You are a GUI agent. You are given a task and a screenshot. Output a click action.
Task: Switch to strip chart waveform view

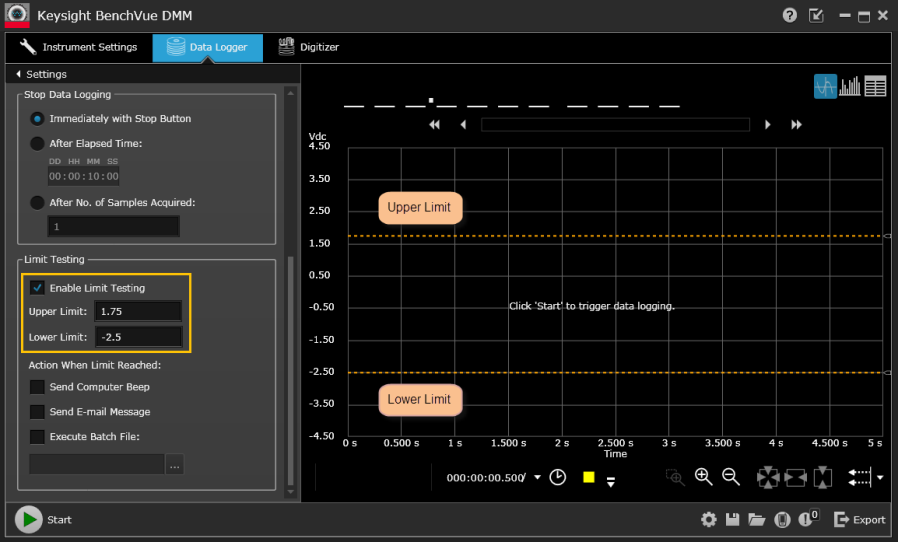click(825, 87)
